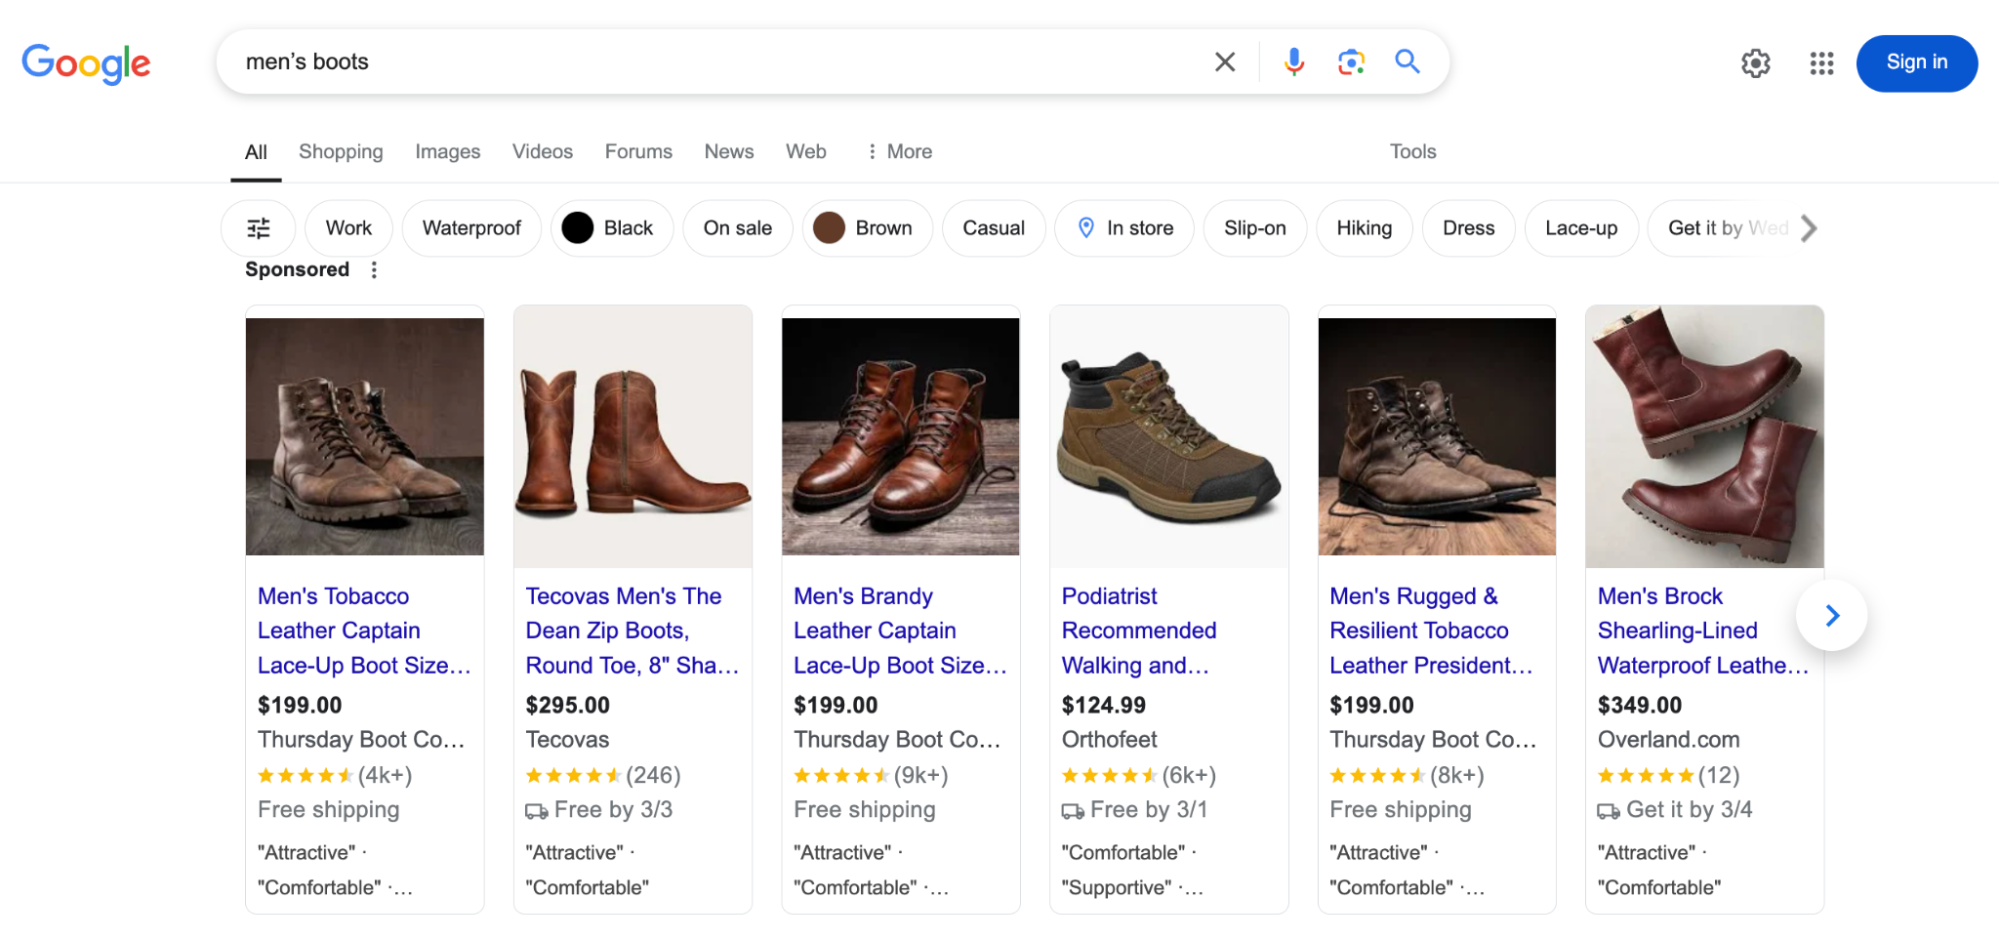
Task: Open the Sponsored three-dot menu
Action: click(373, 269)
